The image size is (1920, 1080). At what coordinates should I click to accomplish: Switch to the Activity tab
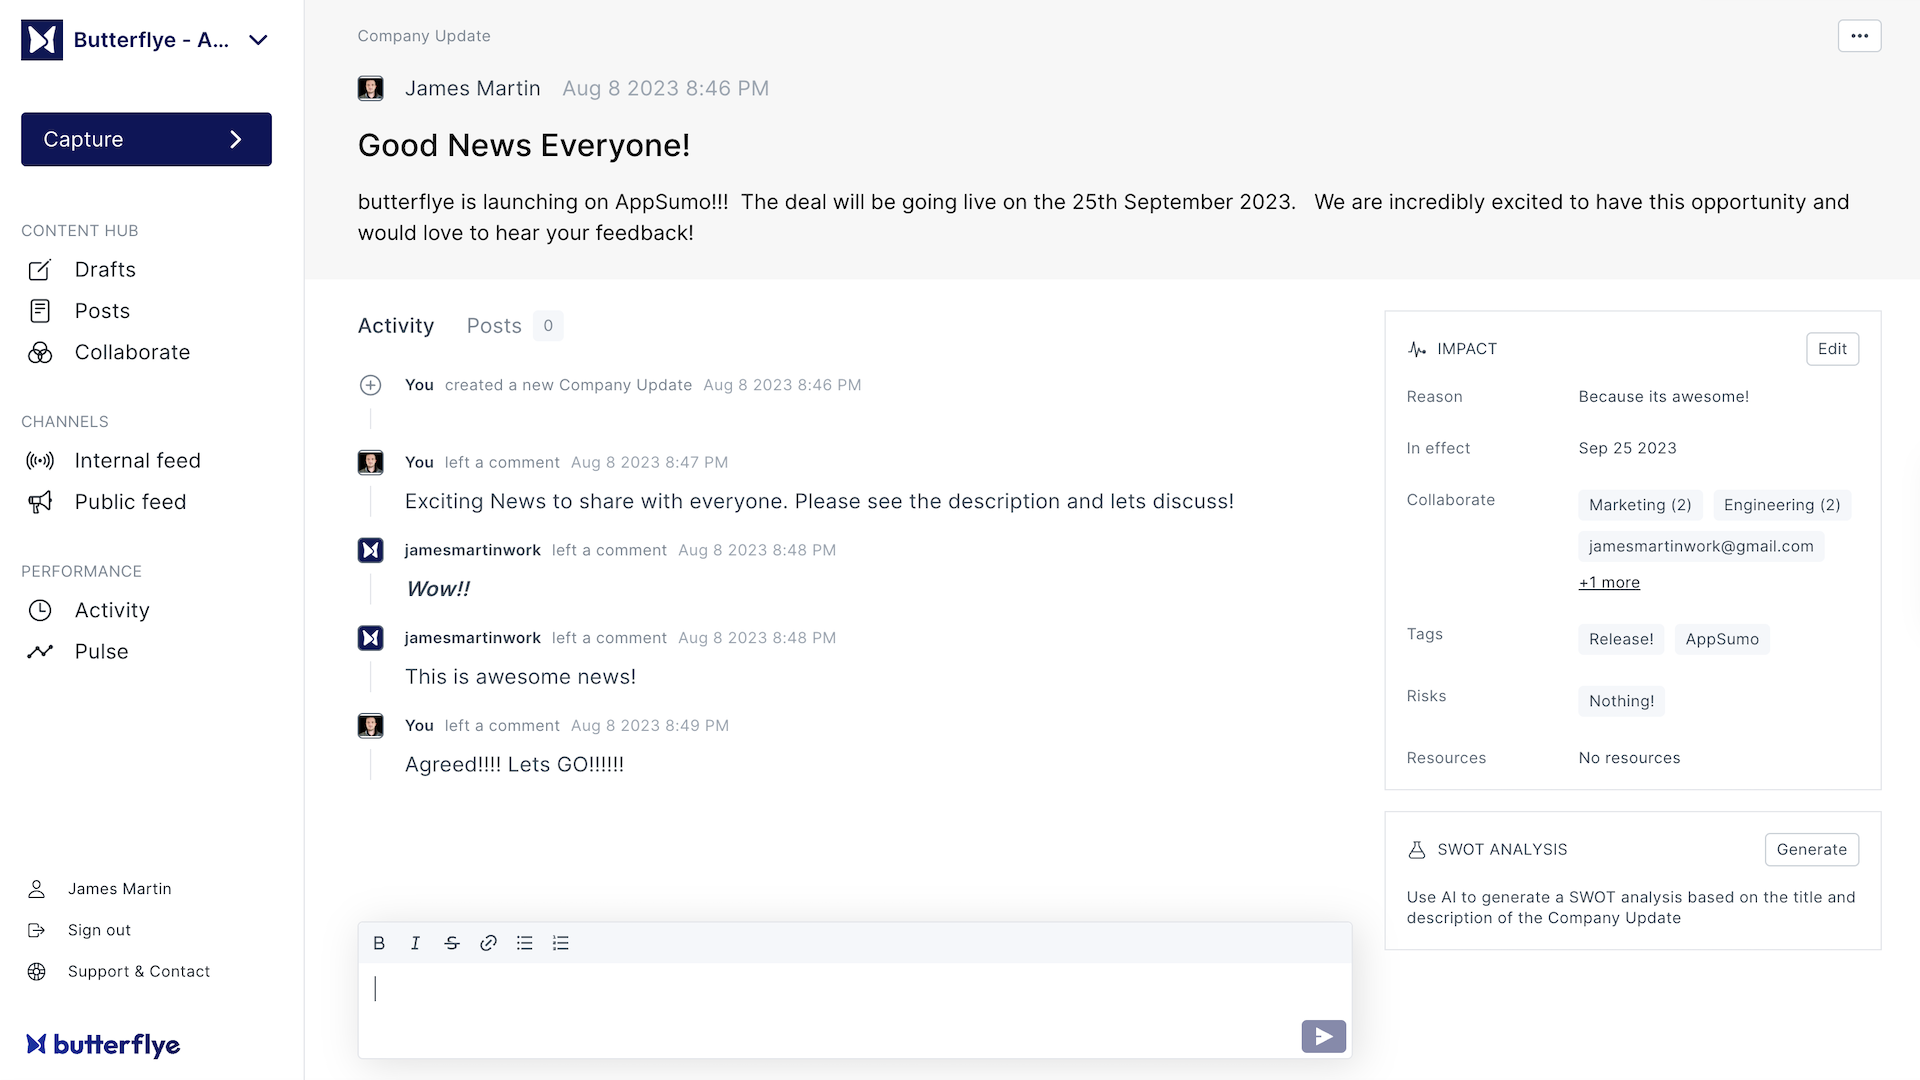pos(396,324)
